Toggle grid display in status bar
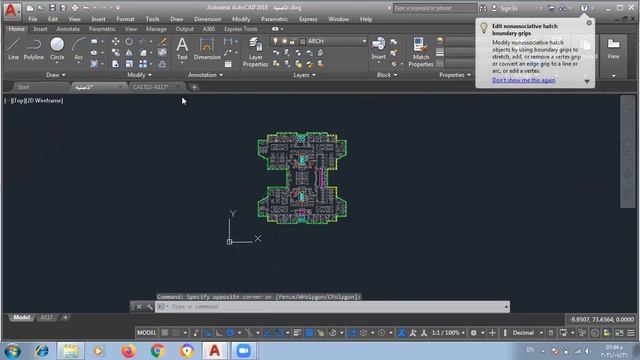The image size is (640, 360). click(x=164, y=333)
